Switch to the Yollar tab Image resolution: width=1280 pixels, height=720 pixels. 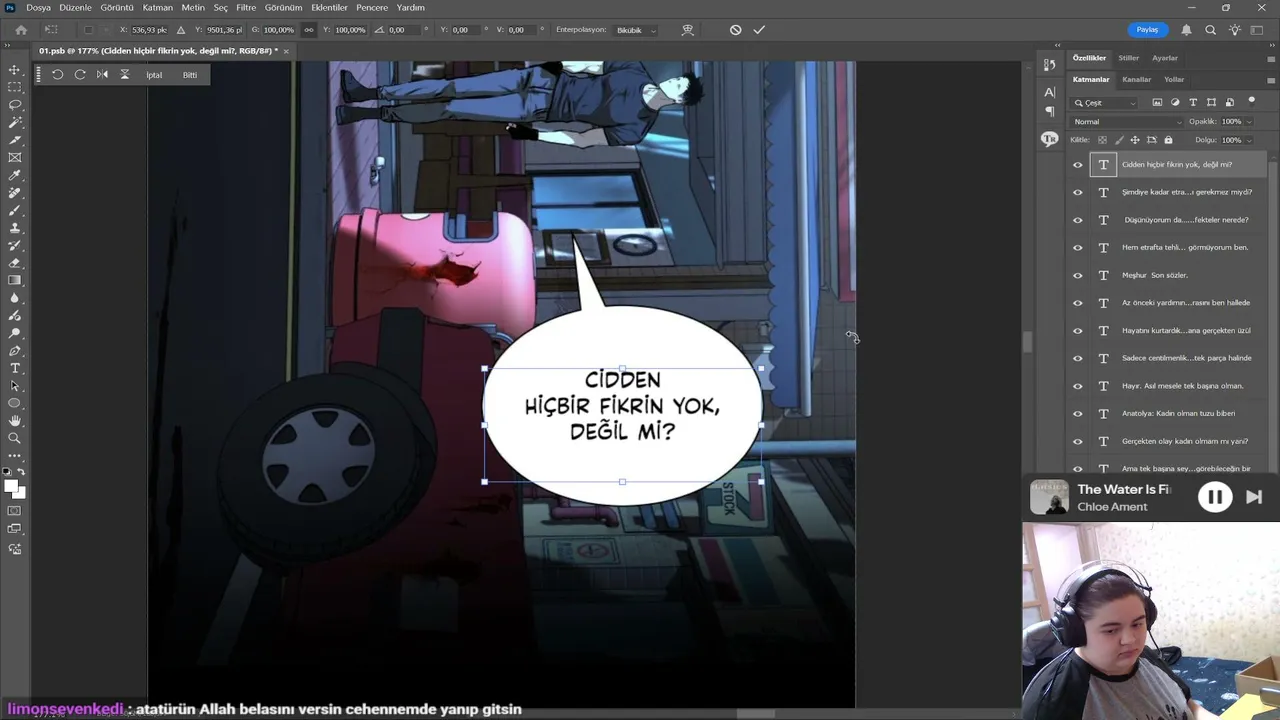(1174, 79)
